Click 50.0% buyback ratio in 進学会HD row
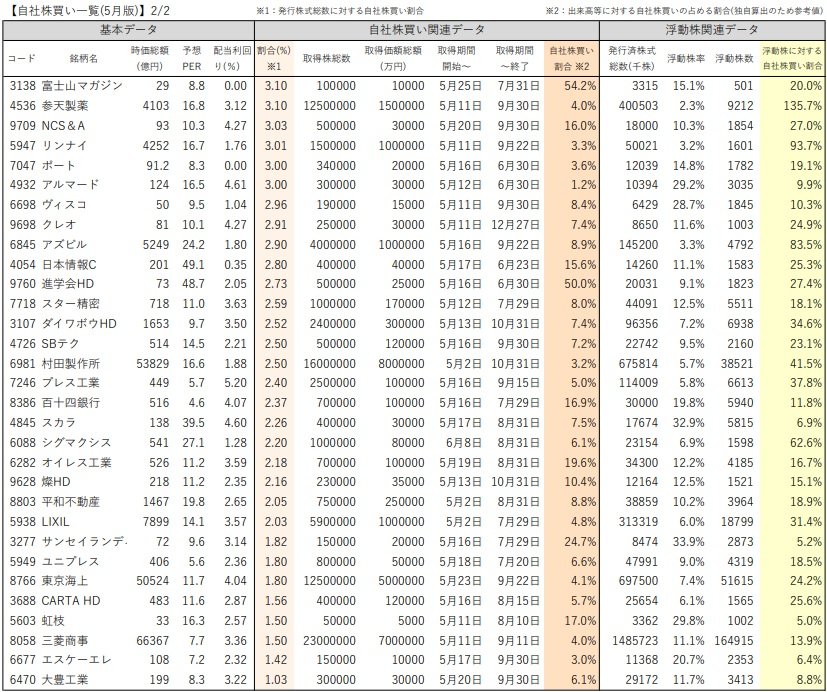This screenshot has width=827, height=692. (x=580, y=284)
